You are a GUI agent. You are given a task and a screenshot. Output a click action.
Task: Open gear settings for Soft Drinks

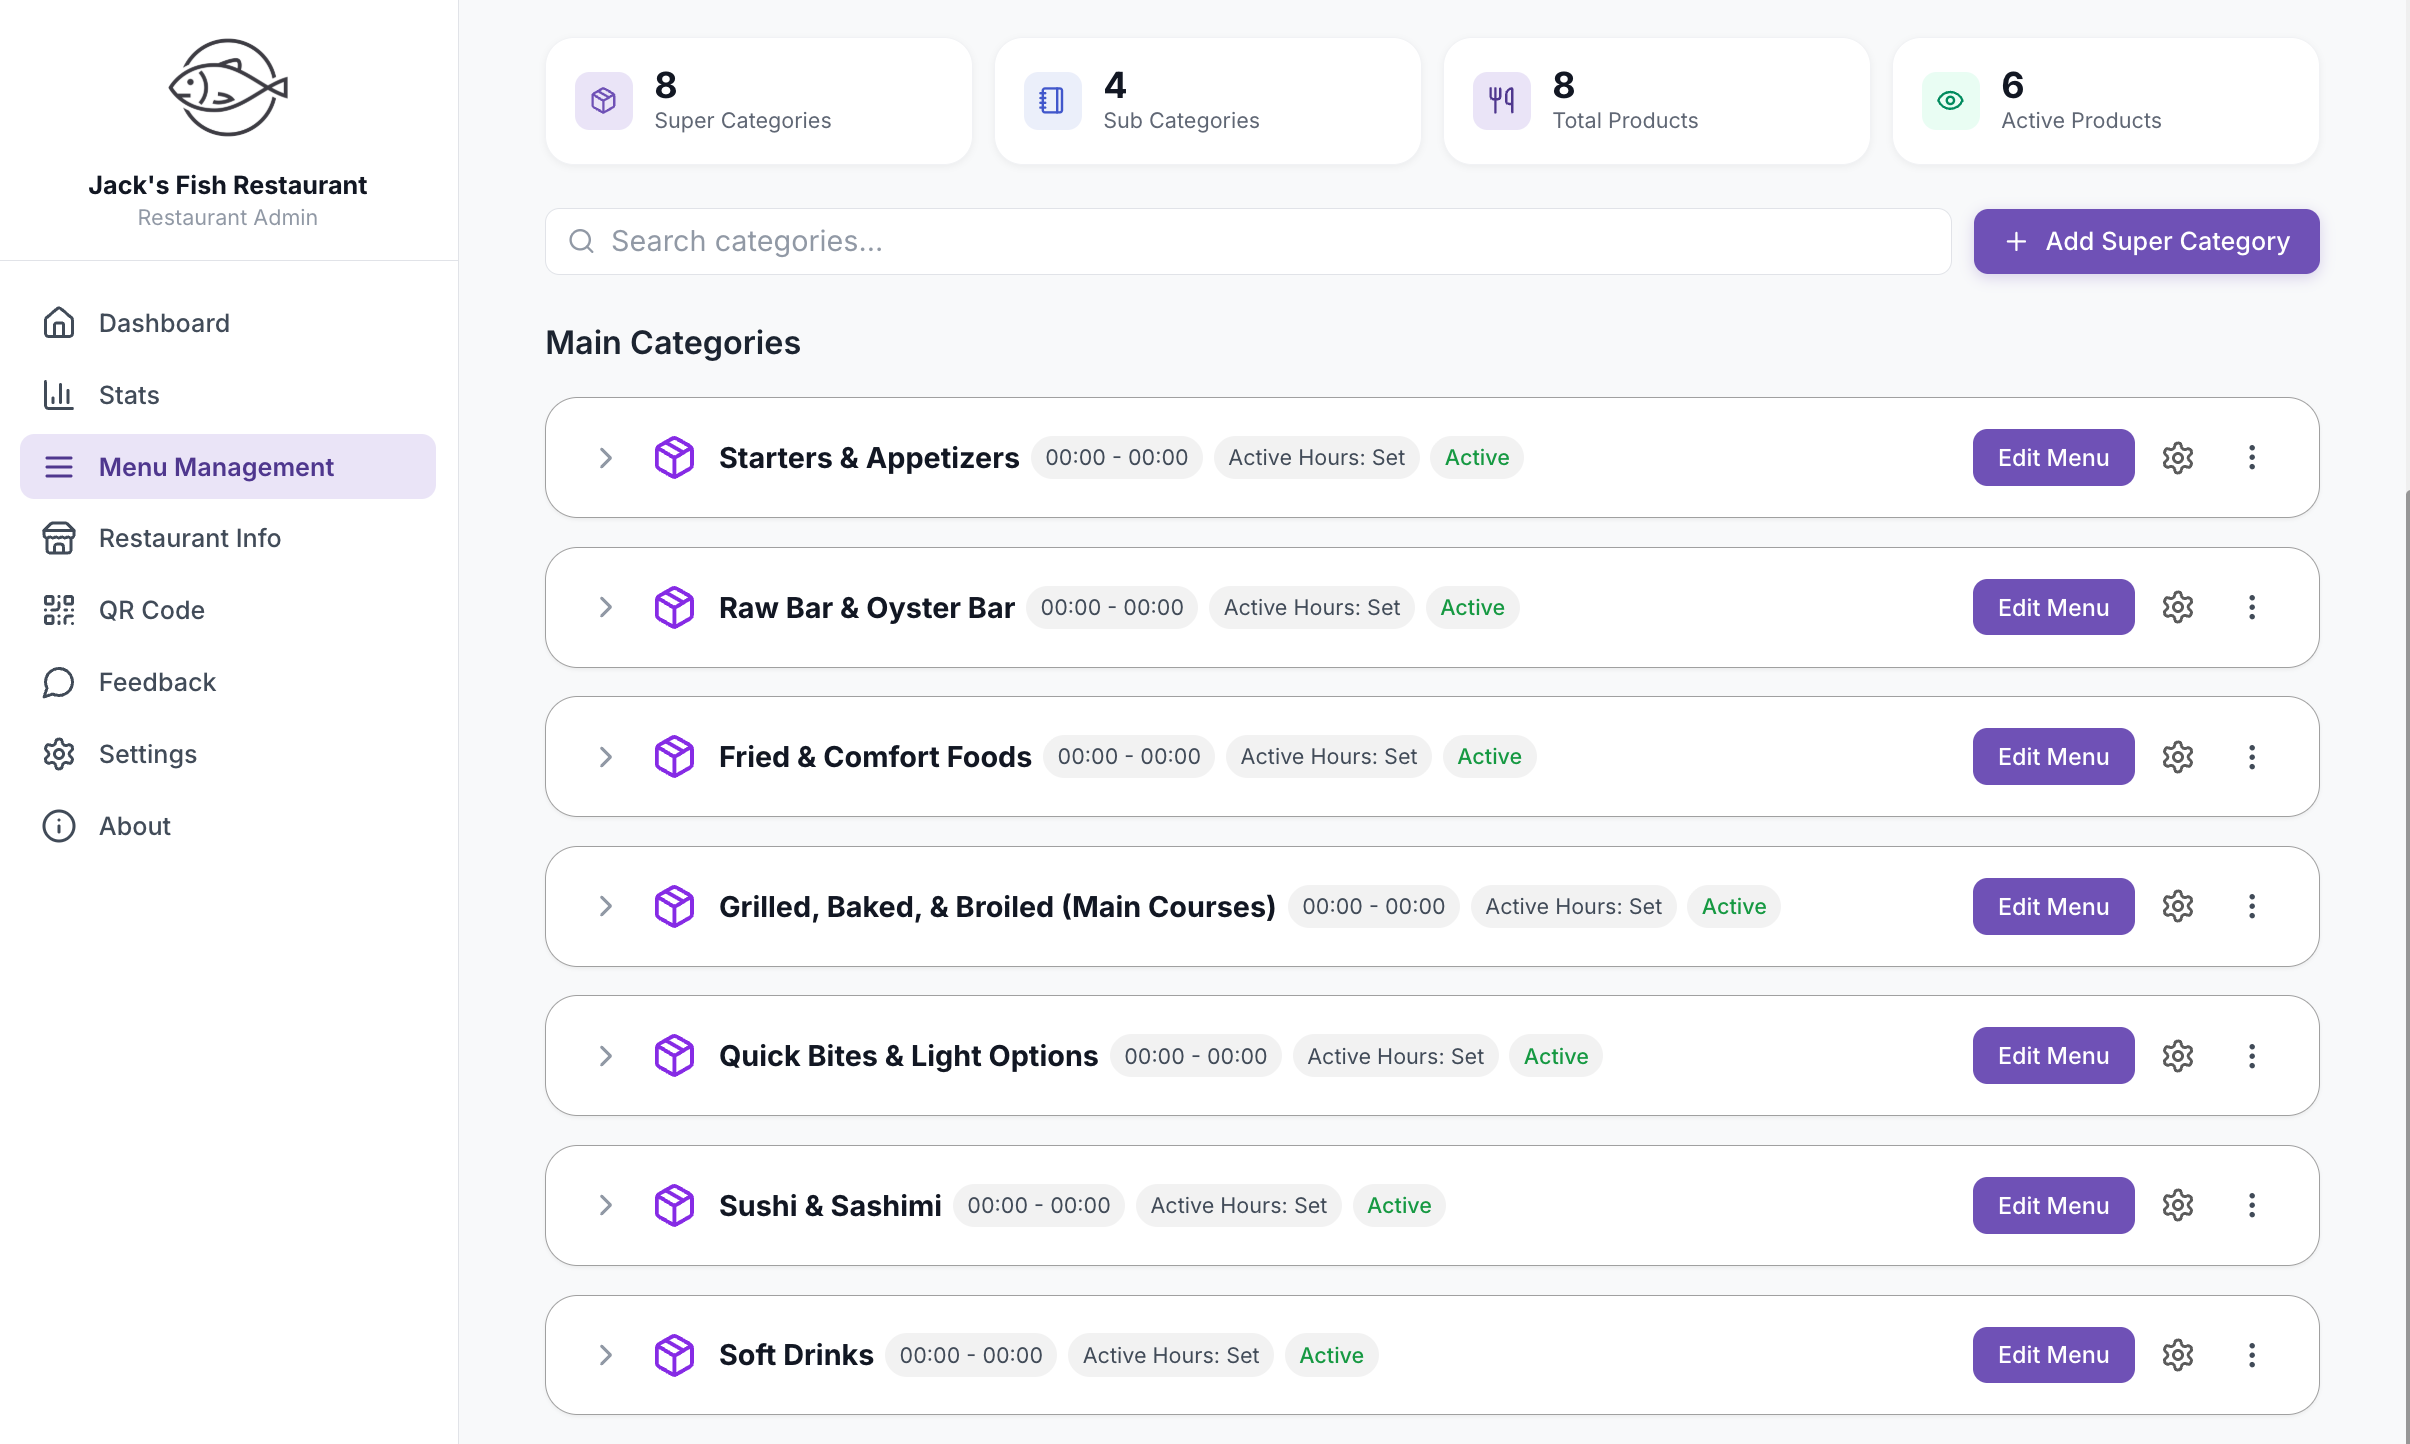click(x=2177, y=1355)
